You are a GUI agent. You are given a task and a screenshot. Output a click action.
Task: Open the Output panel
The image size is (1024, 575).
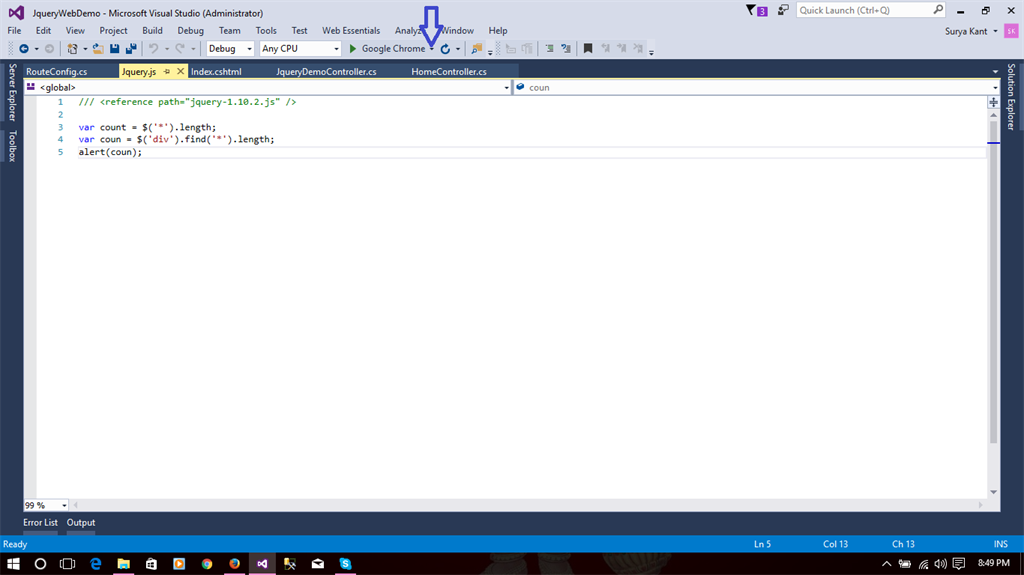[x=81, y=522]
